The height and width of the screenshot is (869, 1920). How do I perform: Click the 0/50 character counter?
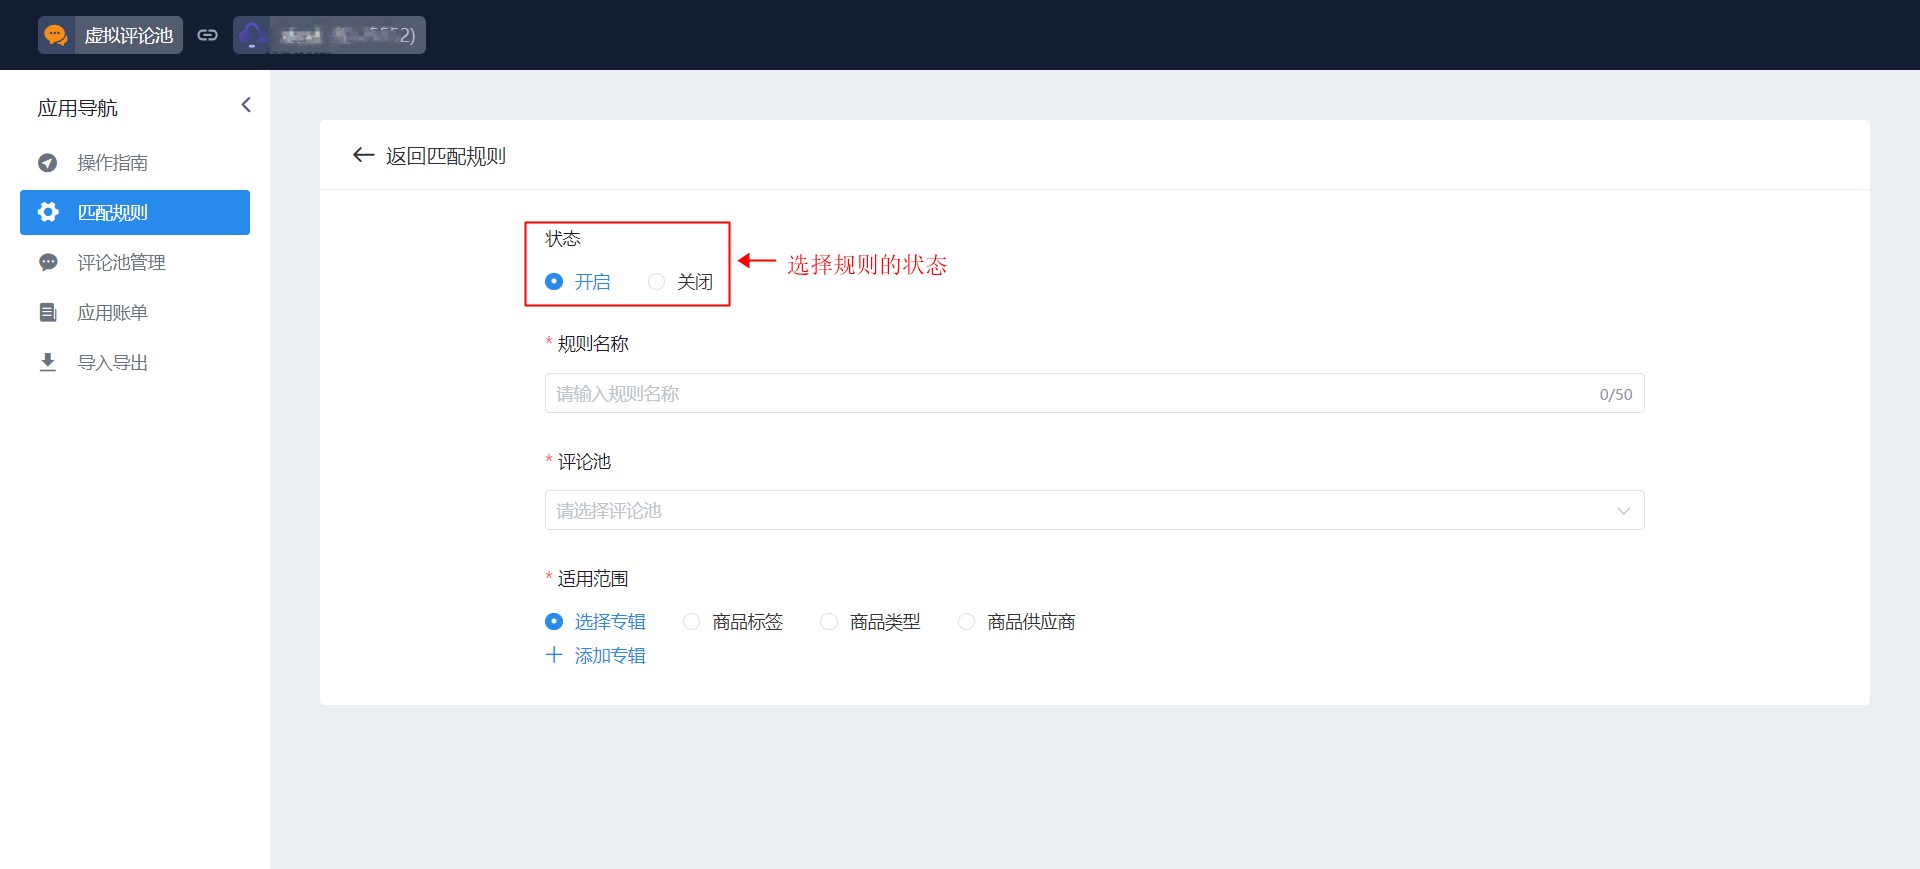[1615, 394]
